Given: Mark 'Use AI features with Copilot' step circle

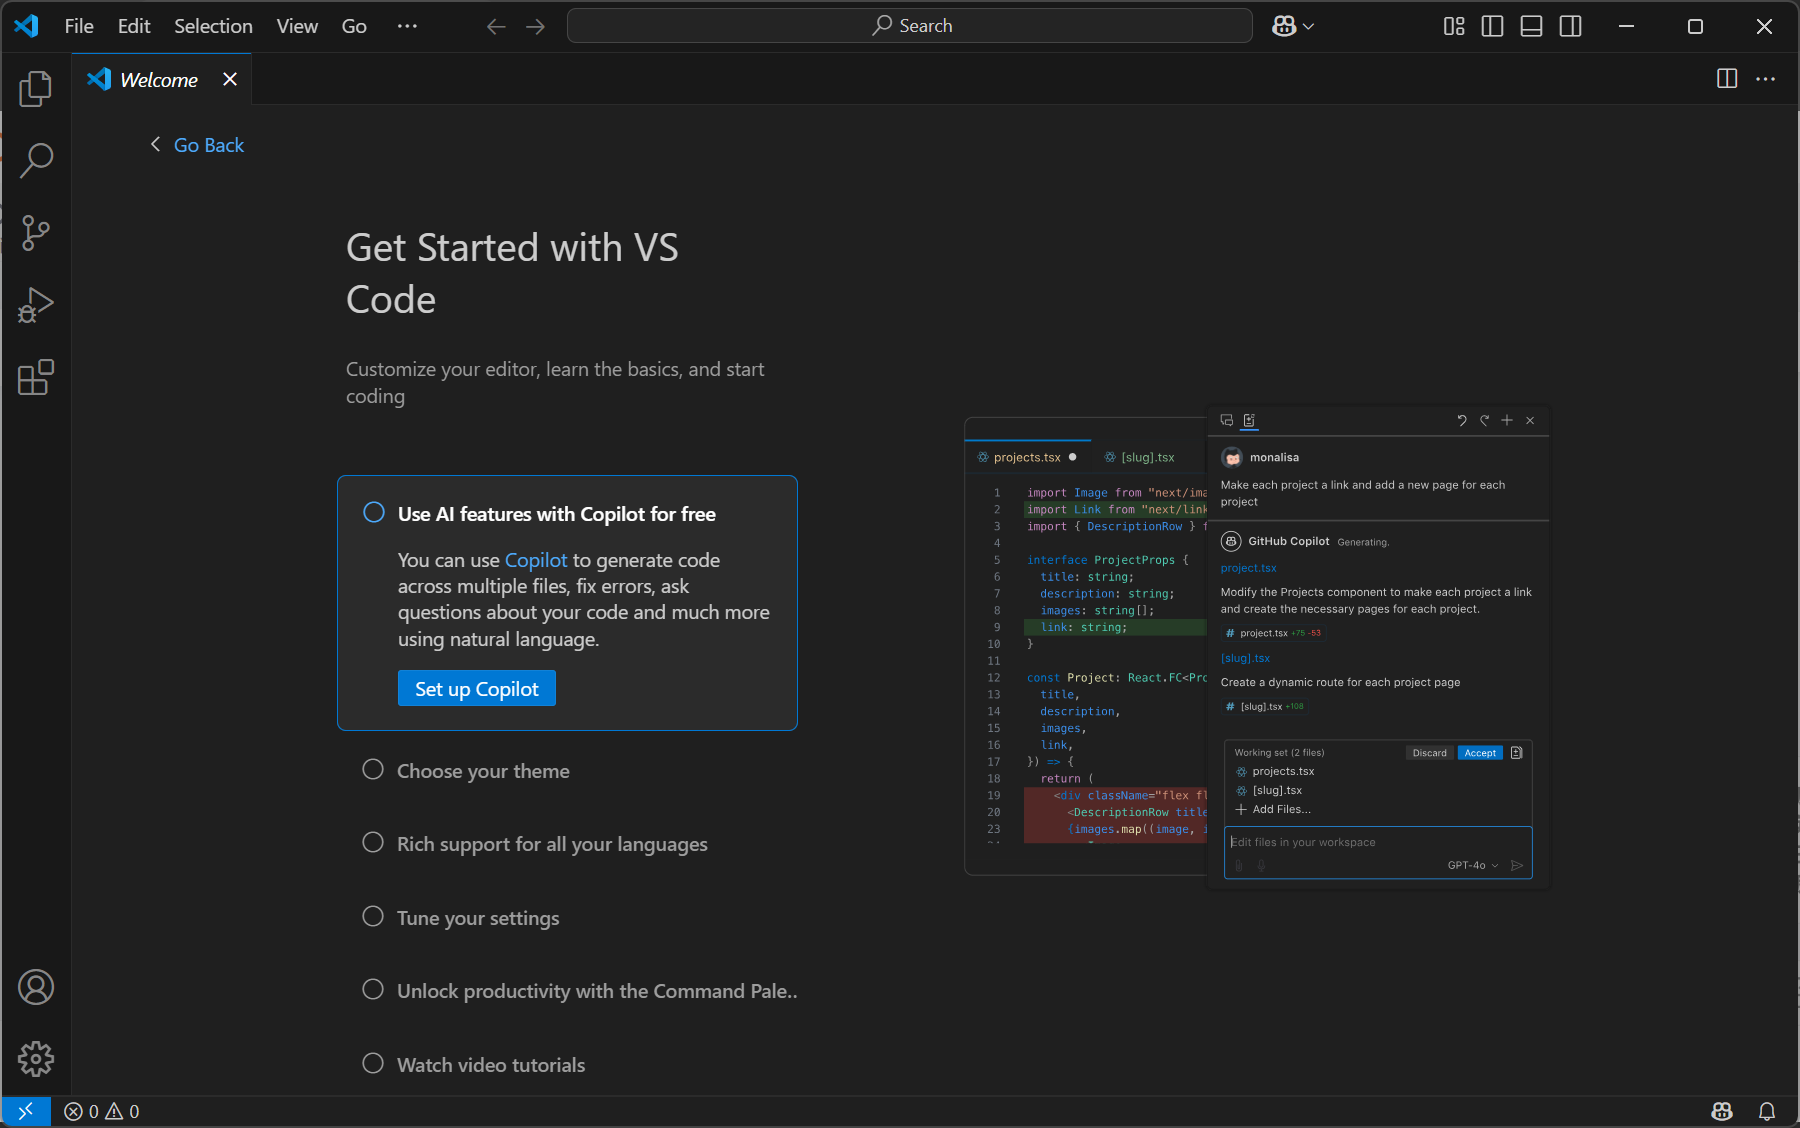Looking at the screenshot, I should tap(374, 512).
